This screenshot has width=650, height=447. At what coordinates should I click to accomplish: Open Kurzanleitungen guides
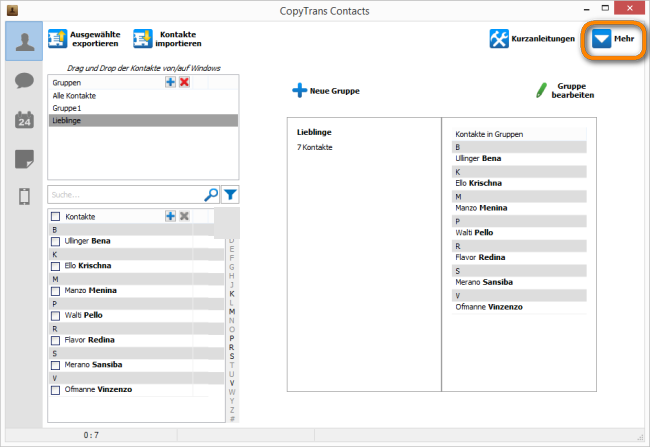(x=532, y=39)
